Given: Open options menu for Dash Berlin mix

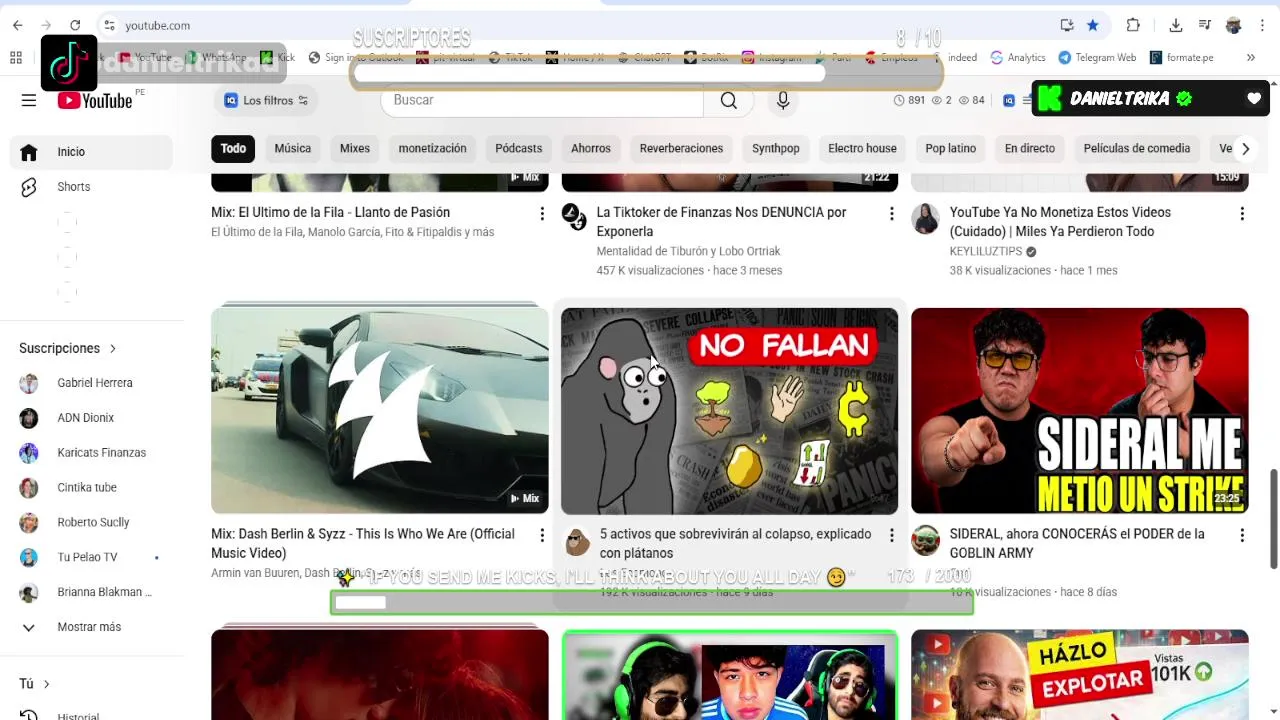Looking at the screenshot, I should click(542, 536).
